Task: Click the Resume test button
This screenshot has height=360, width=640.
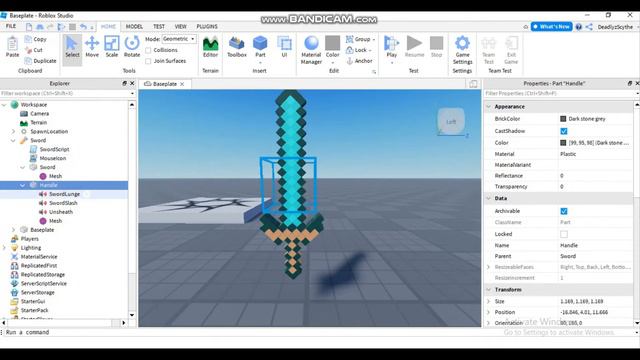Action: tap(414, 47)
